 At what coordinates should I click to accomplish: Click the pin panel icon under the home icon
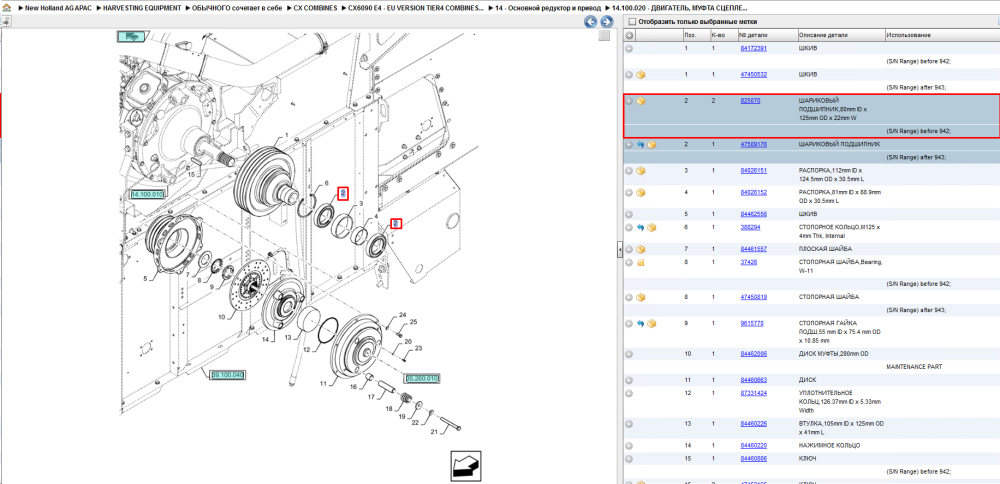pyautogui.click(x=6, y=21)
